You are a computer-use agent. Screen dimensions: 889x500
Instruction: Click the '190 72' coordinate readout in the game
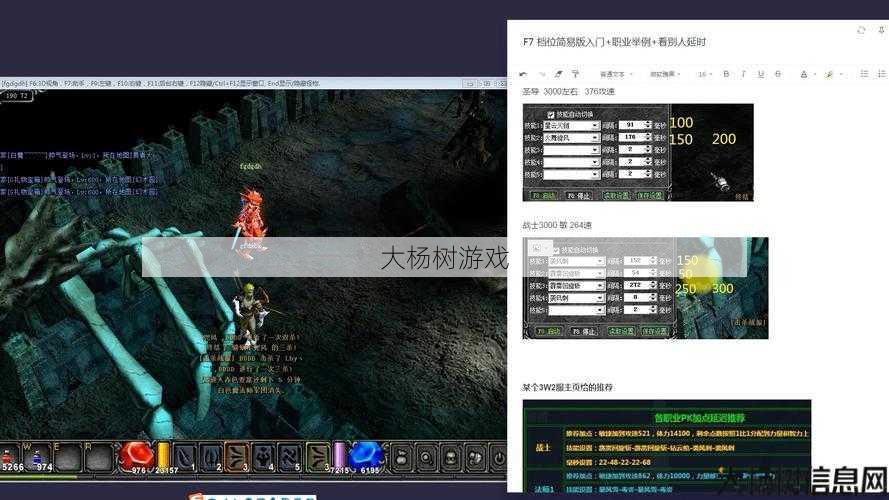[17, 96]
